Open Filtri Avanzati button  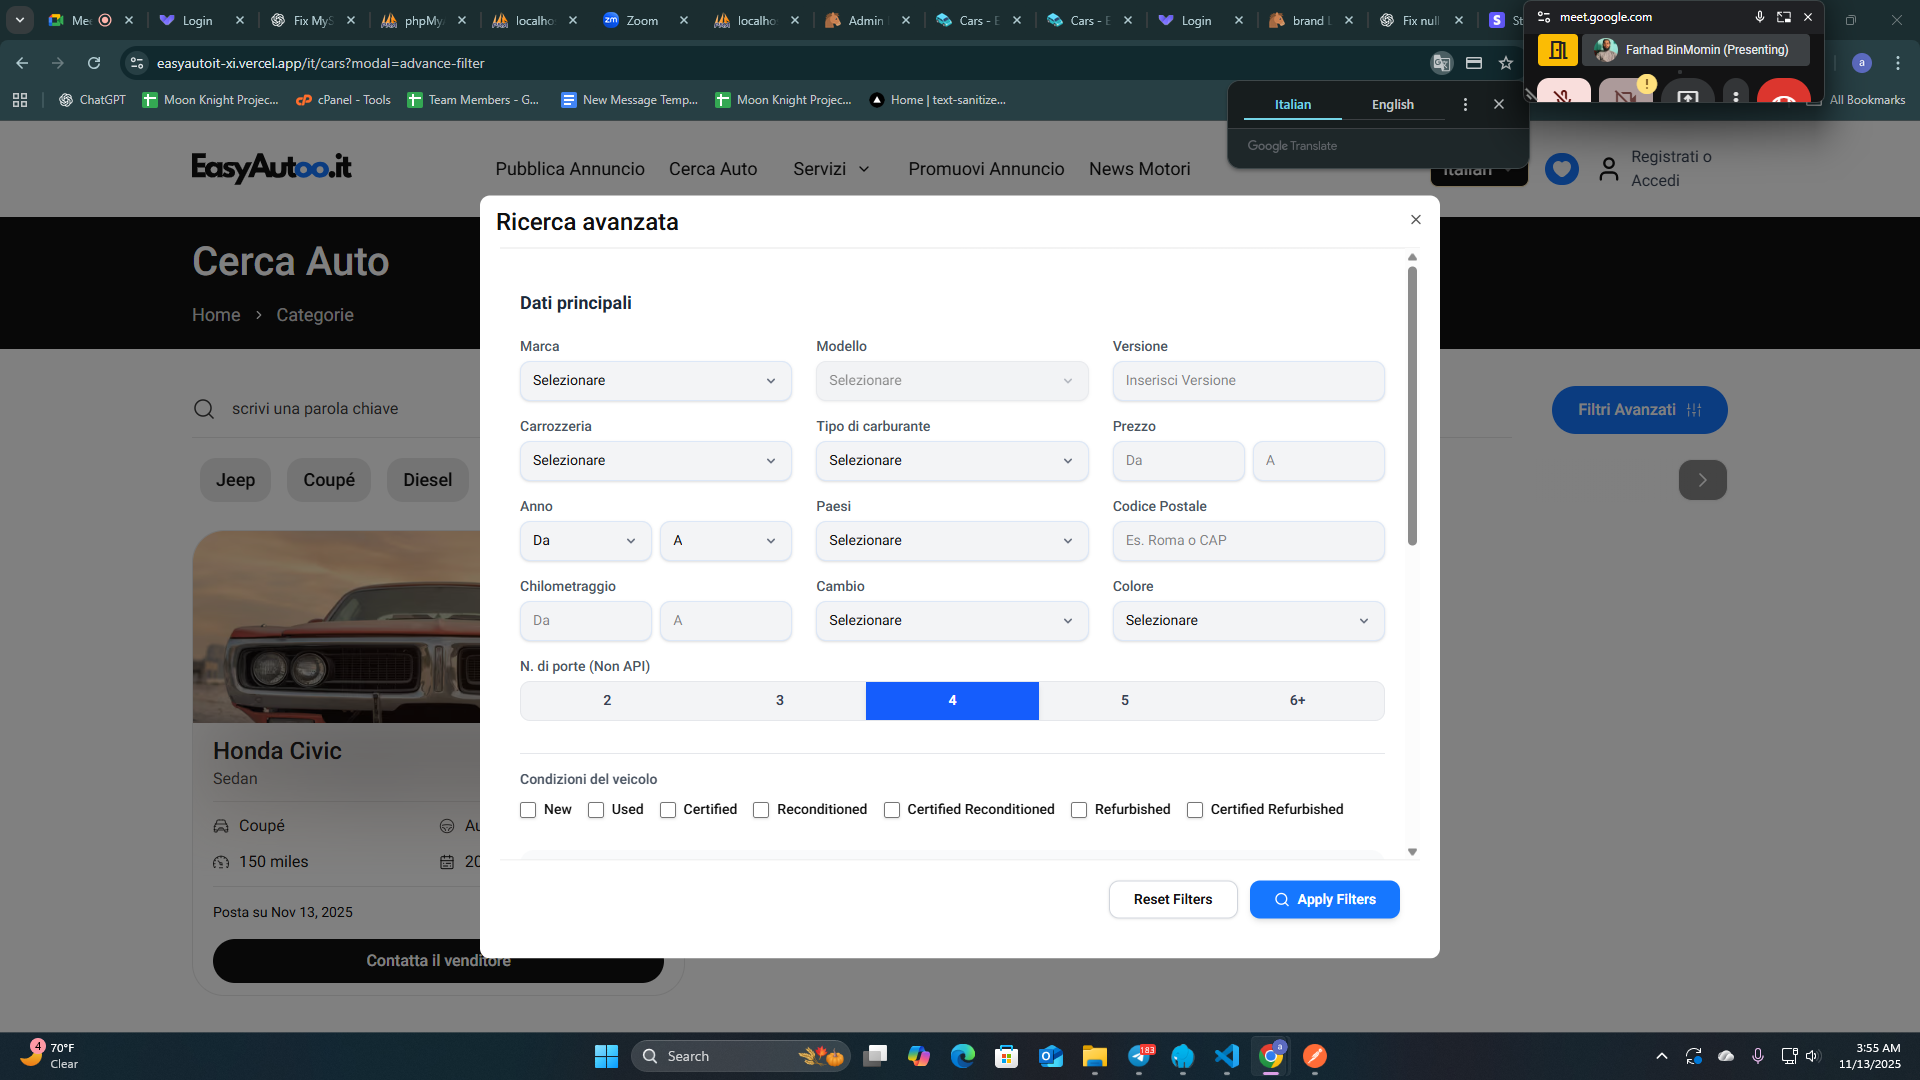pos(1639,410)
